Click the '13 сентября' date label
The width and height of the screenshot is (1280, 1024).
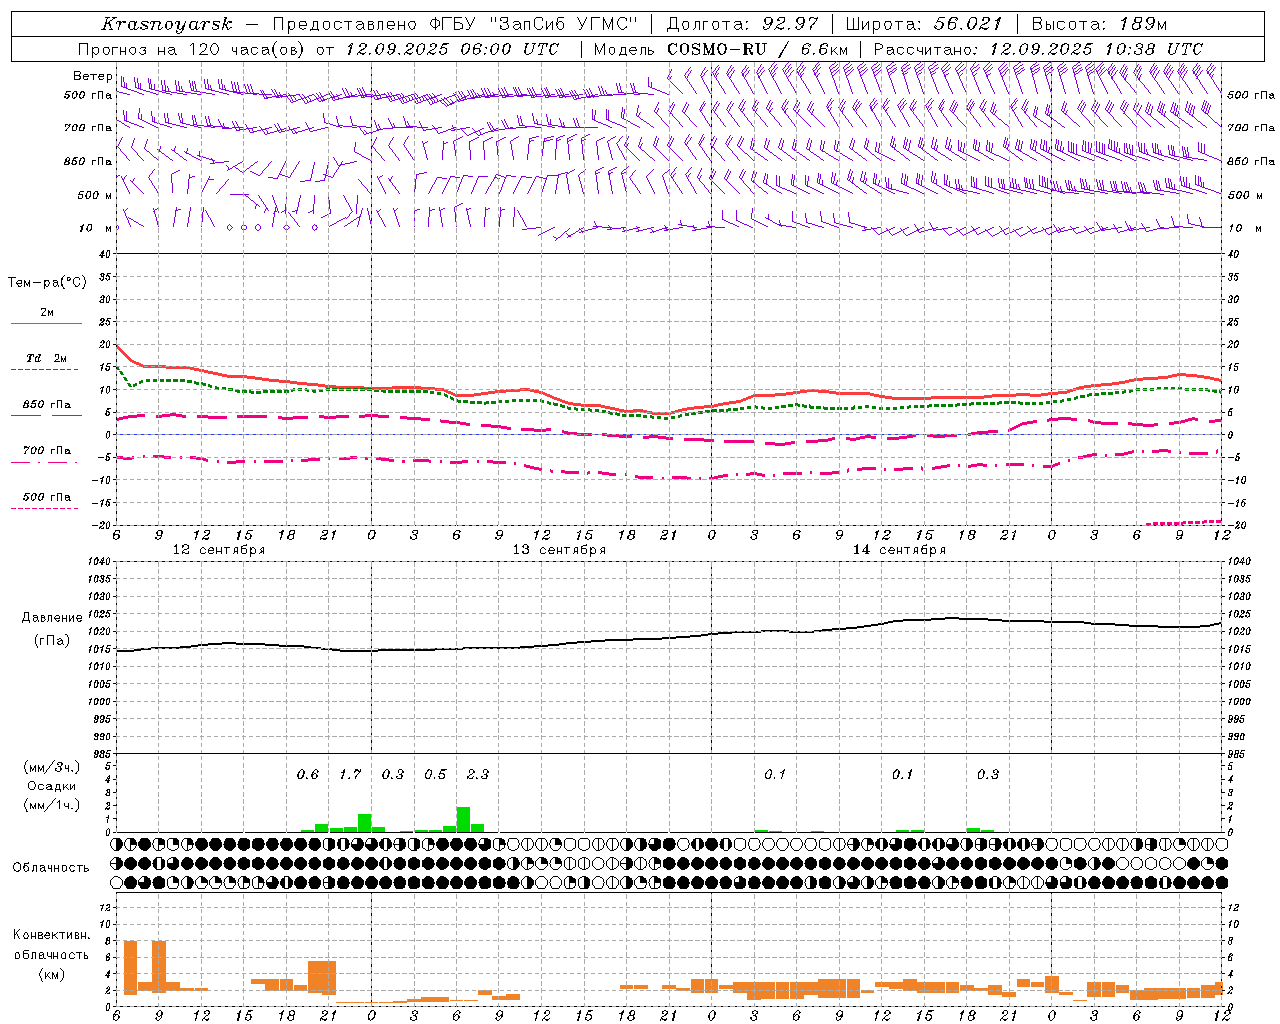tap(559, 550)
